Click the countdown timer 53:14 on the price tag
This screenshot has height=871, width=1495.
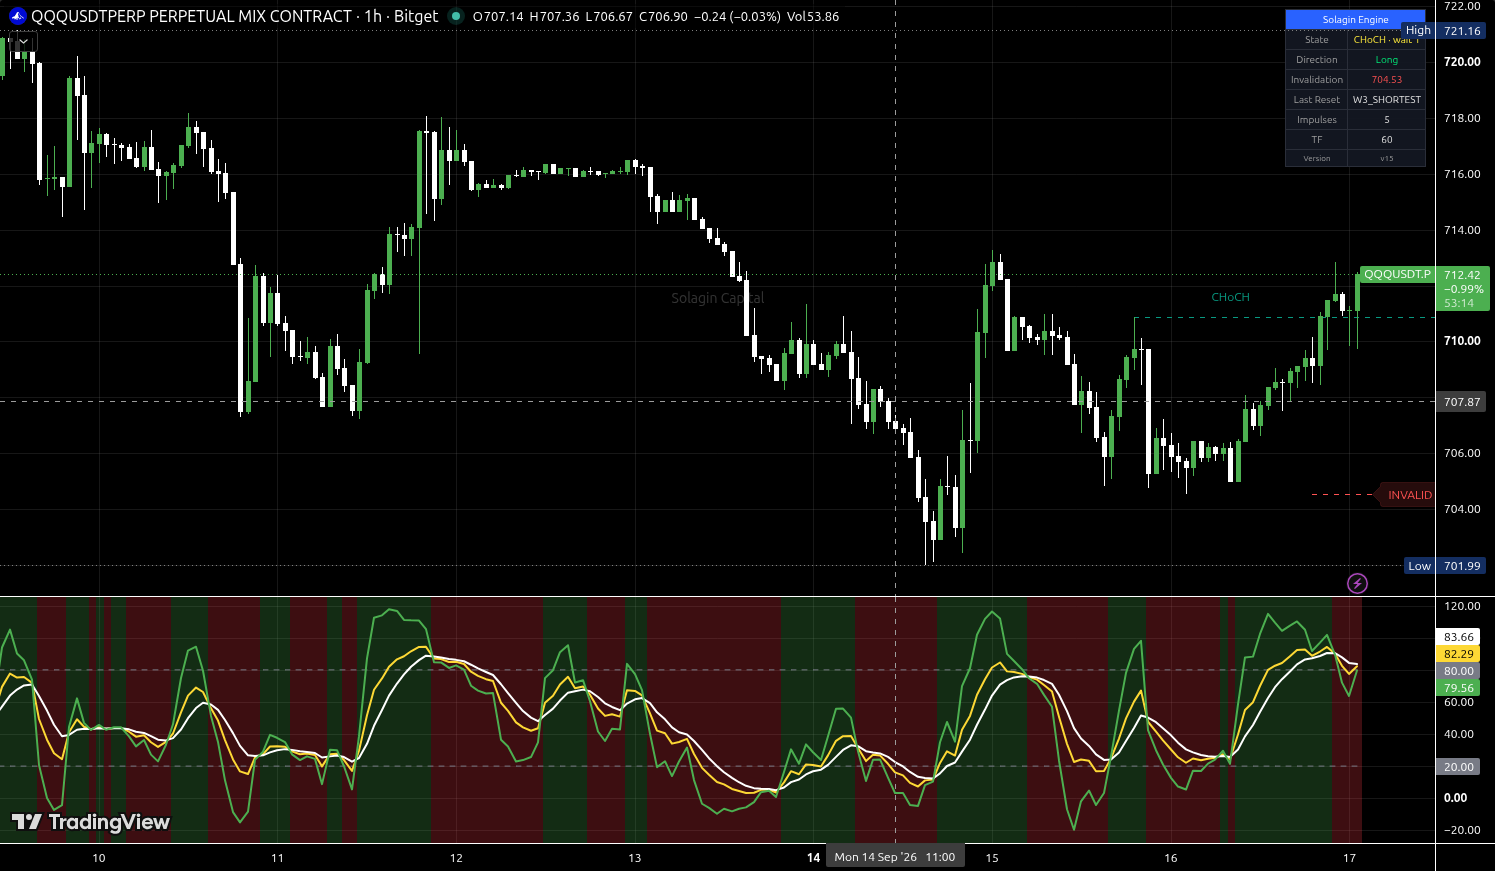click(1459, 303)
